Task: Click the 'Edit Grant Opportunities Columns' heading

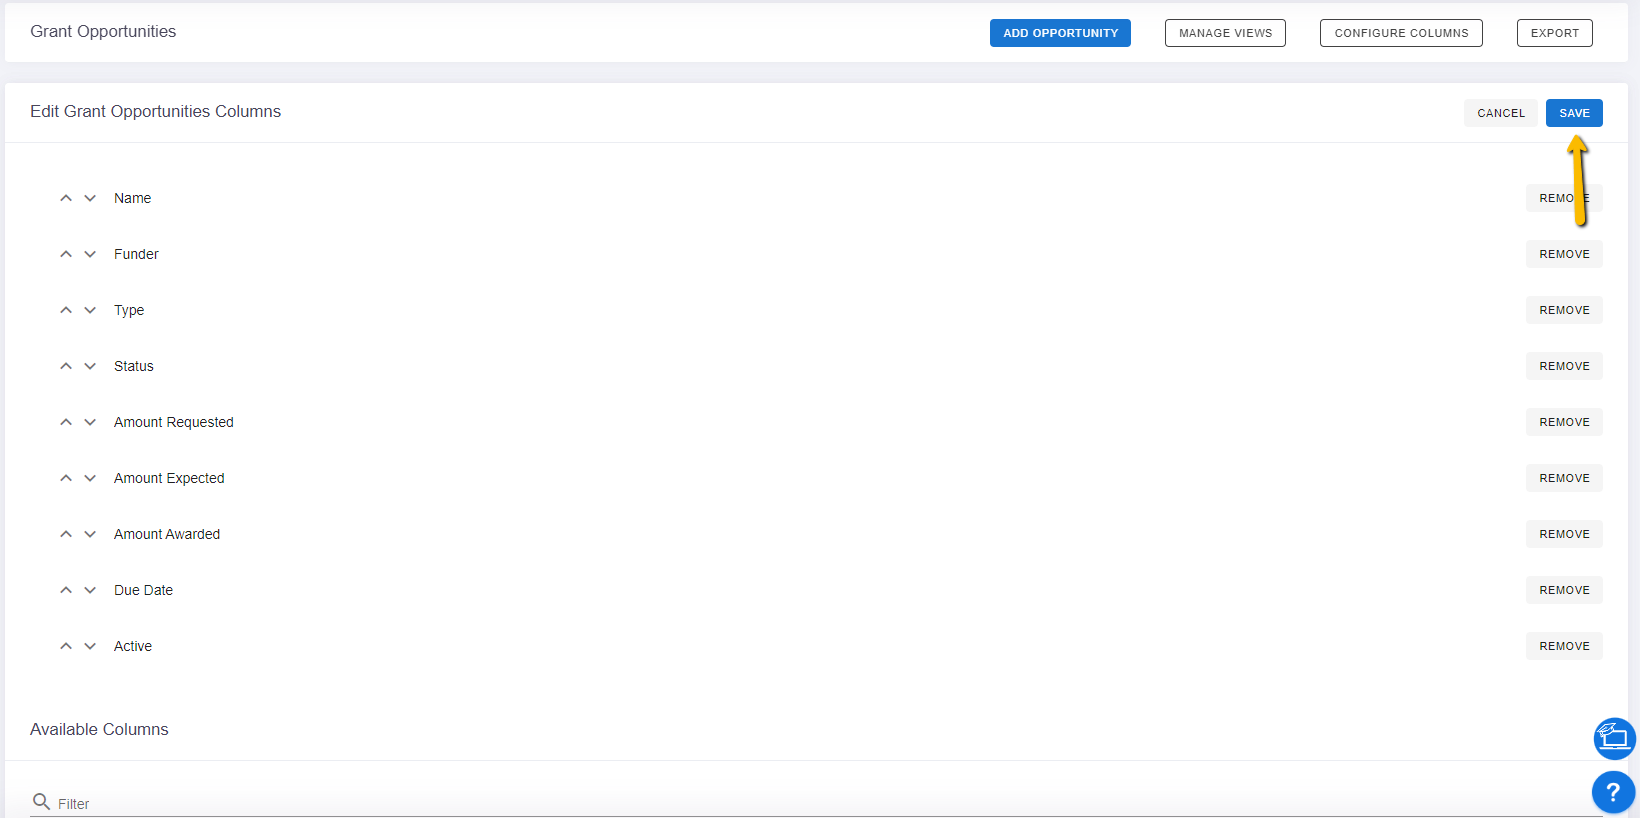Action: pyautogui.click(x=155, y=111)
